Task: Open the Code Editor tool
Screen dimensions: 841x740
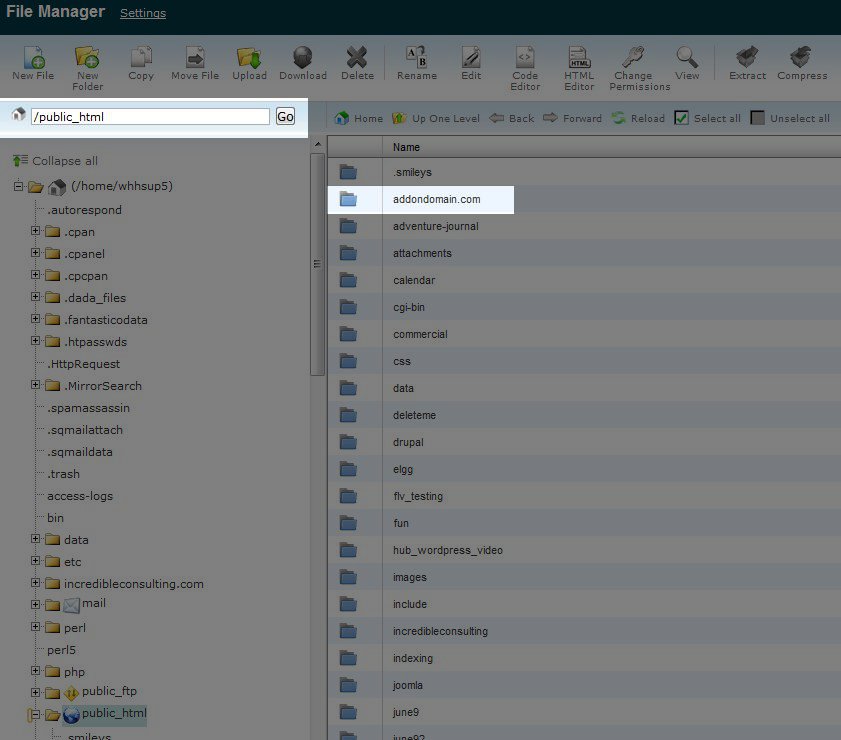Action: pos(525,58)
